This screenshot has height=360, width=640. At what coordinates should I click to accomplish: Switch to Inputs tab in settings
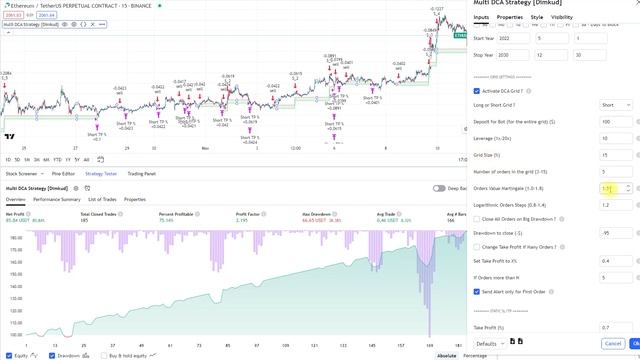481,17
